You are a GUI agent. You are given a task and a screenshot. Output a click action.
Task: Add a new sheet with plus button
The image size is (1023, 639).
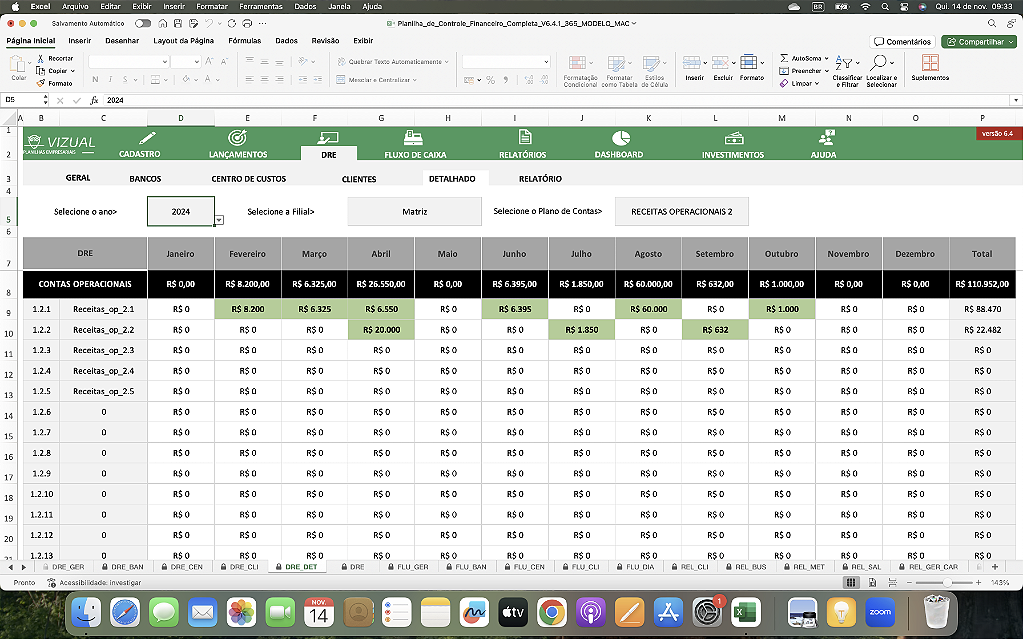[995, 567]
